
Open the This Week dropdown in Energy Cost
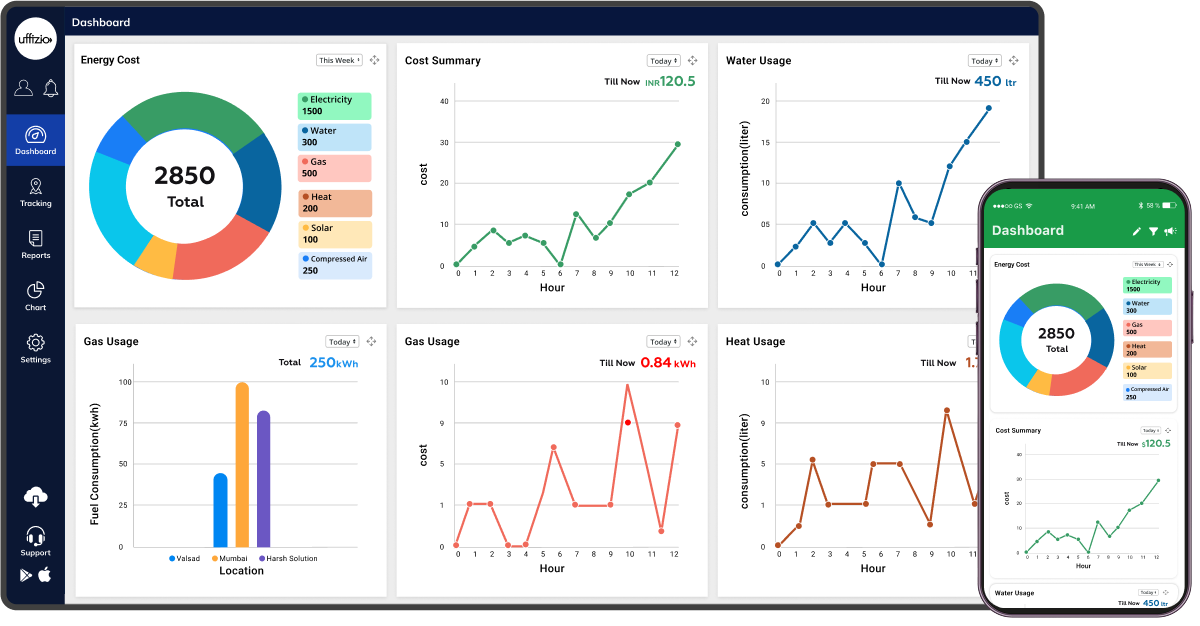[x=338, y=60]
